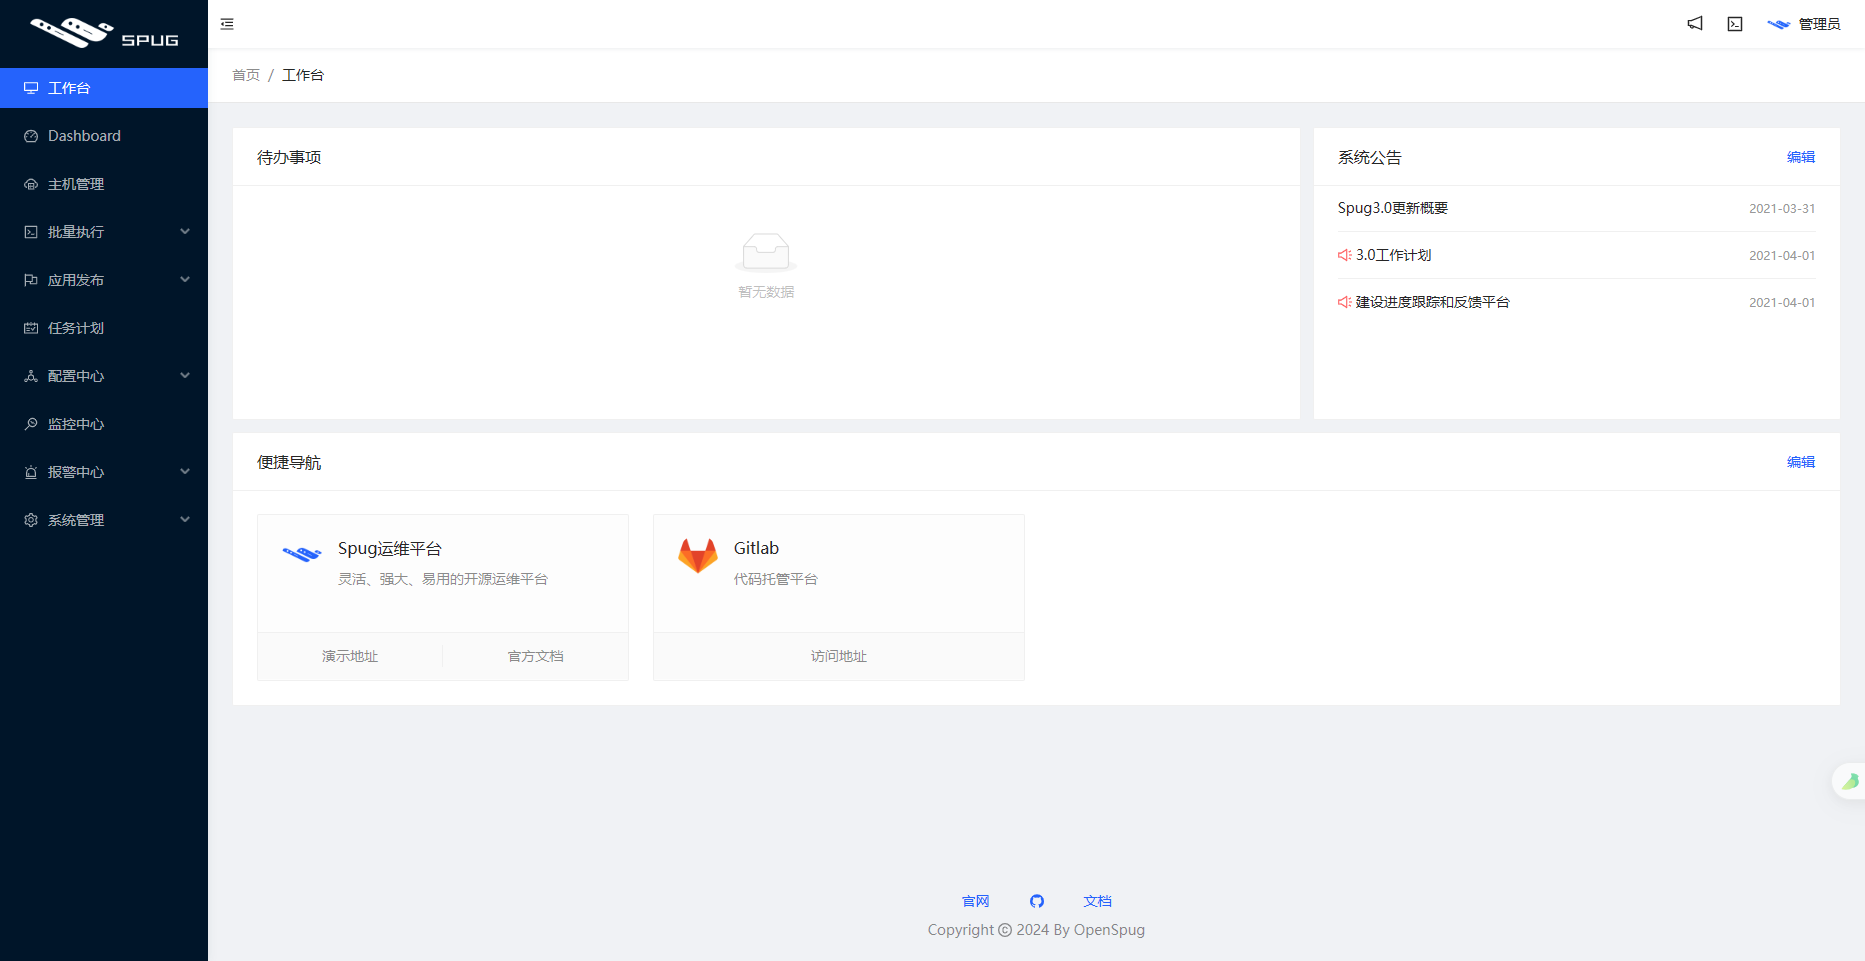Edit the 系统公告 panel
Image resolution: width=1865 pixels, height=961 pixels.
(x=1801, y=157)
